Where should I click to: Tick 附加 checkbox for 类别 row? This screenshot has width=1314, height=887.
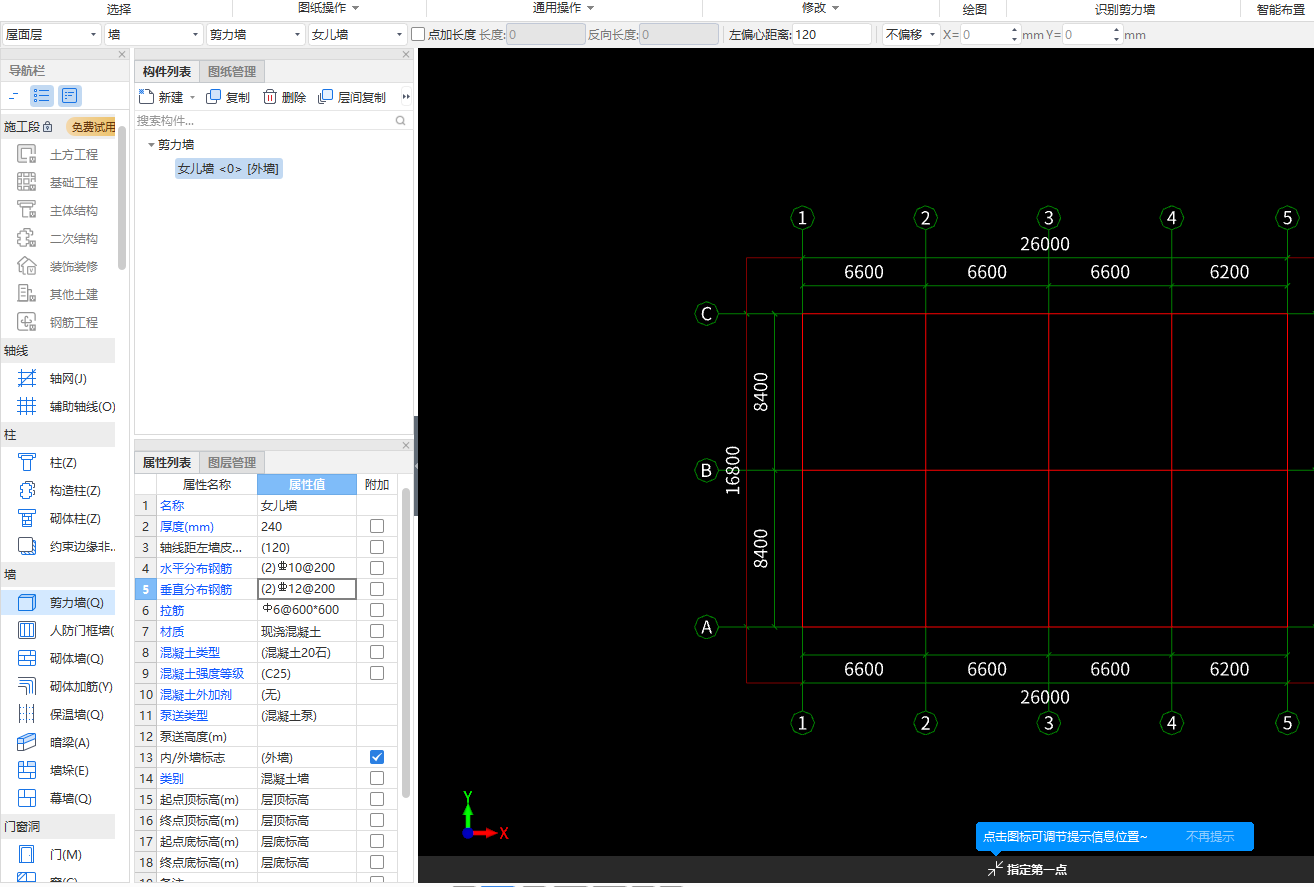[377, 778]
